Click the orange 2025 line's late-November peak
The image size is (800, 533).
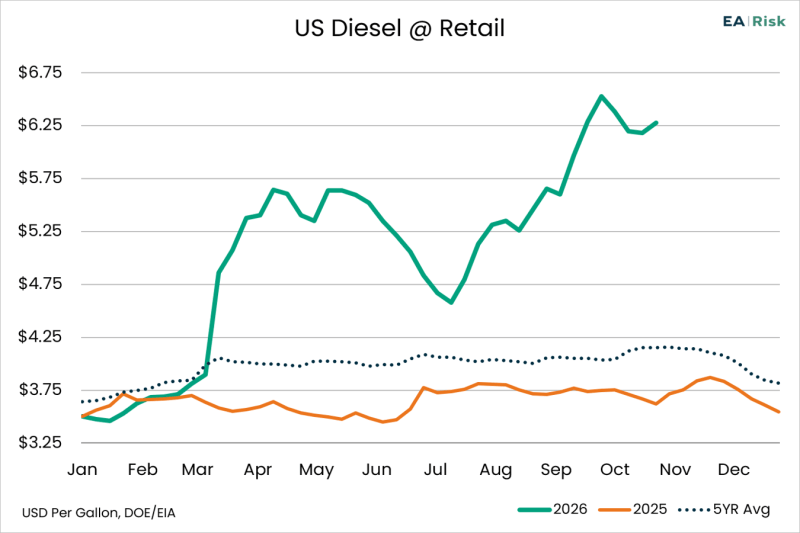(x=710, y=377)
